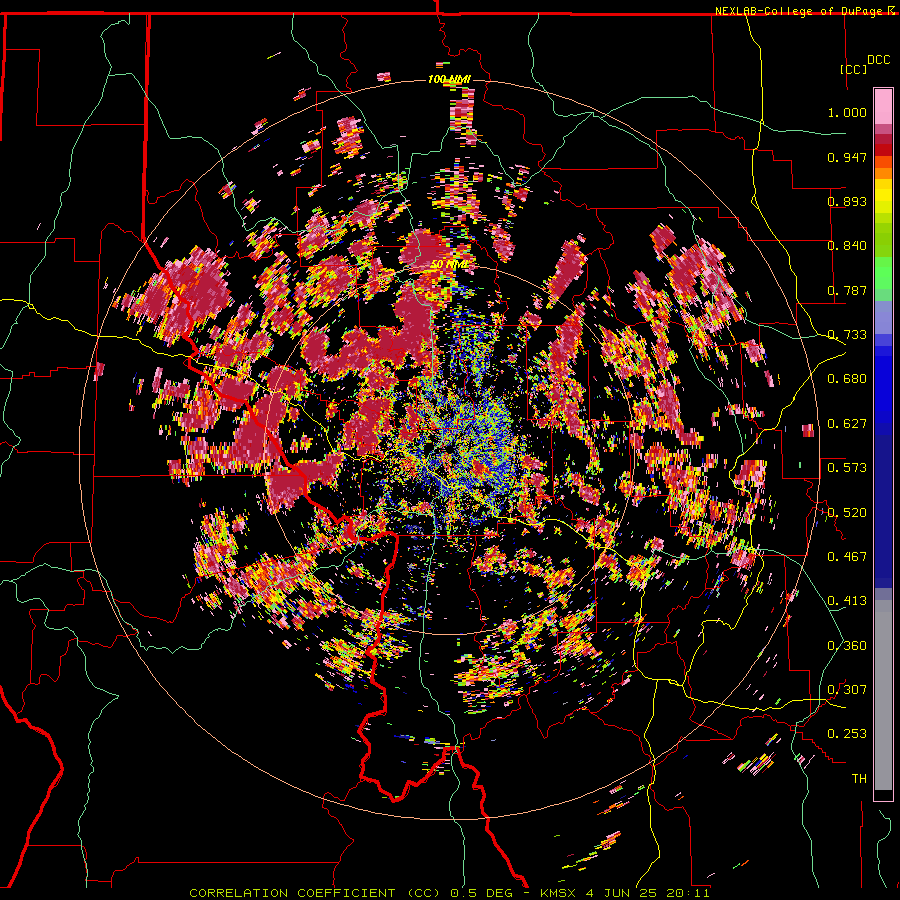Select the 1.000 scale value
This screenshot has height=900, width=900.
tap(847, 112)
